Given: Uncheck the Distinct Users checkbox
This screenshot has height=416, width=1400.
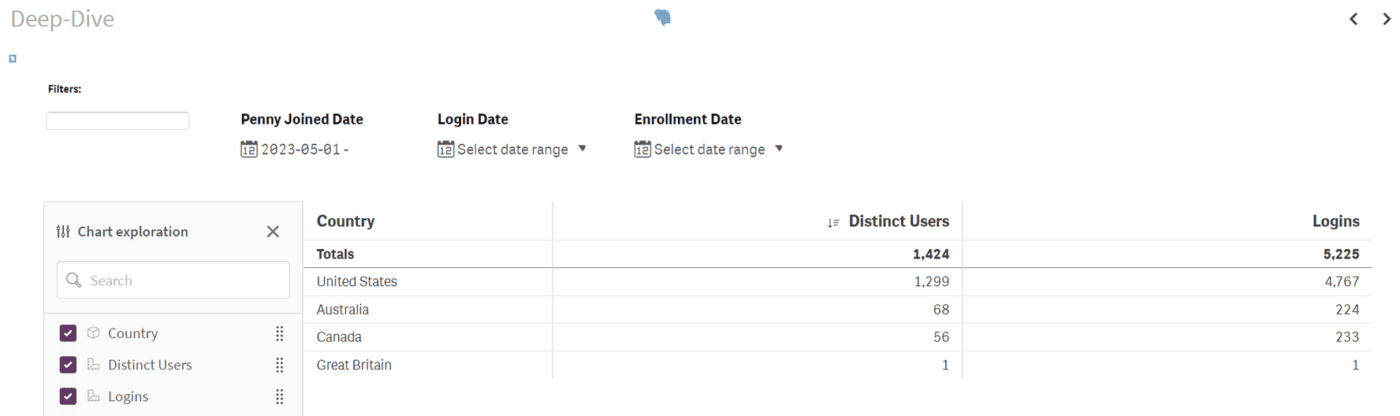Looking at the screenshot, I should pyautogui.click(x=68, y=365).
